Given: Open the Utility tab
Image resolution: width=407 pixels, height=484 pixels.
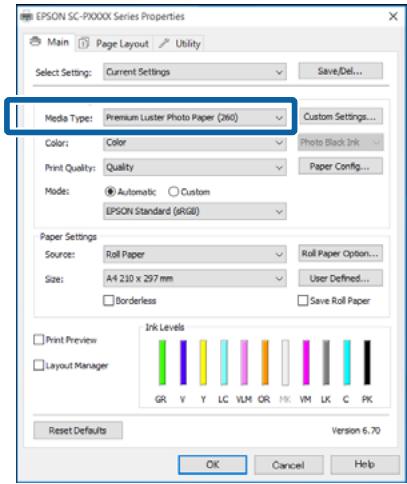Looking at the screenshot, I should coord(179,44).
